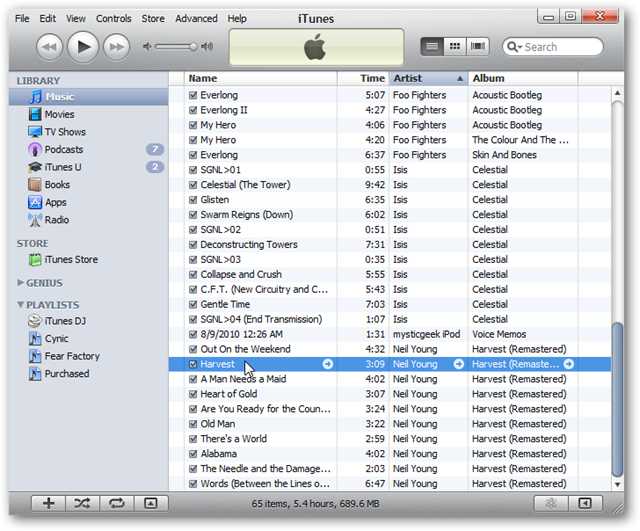Open the Controls menu

pyautogui.click(x=113, y=19)
